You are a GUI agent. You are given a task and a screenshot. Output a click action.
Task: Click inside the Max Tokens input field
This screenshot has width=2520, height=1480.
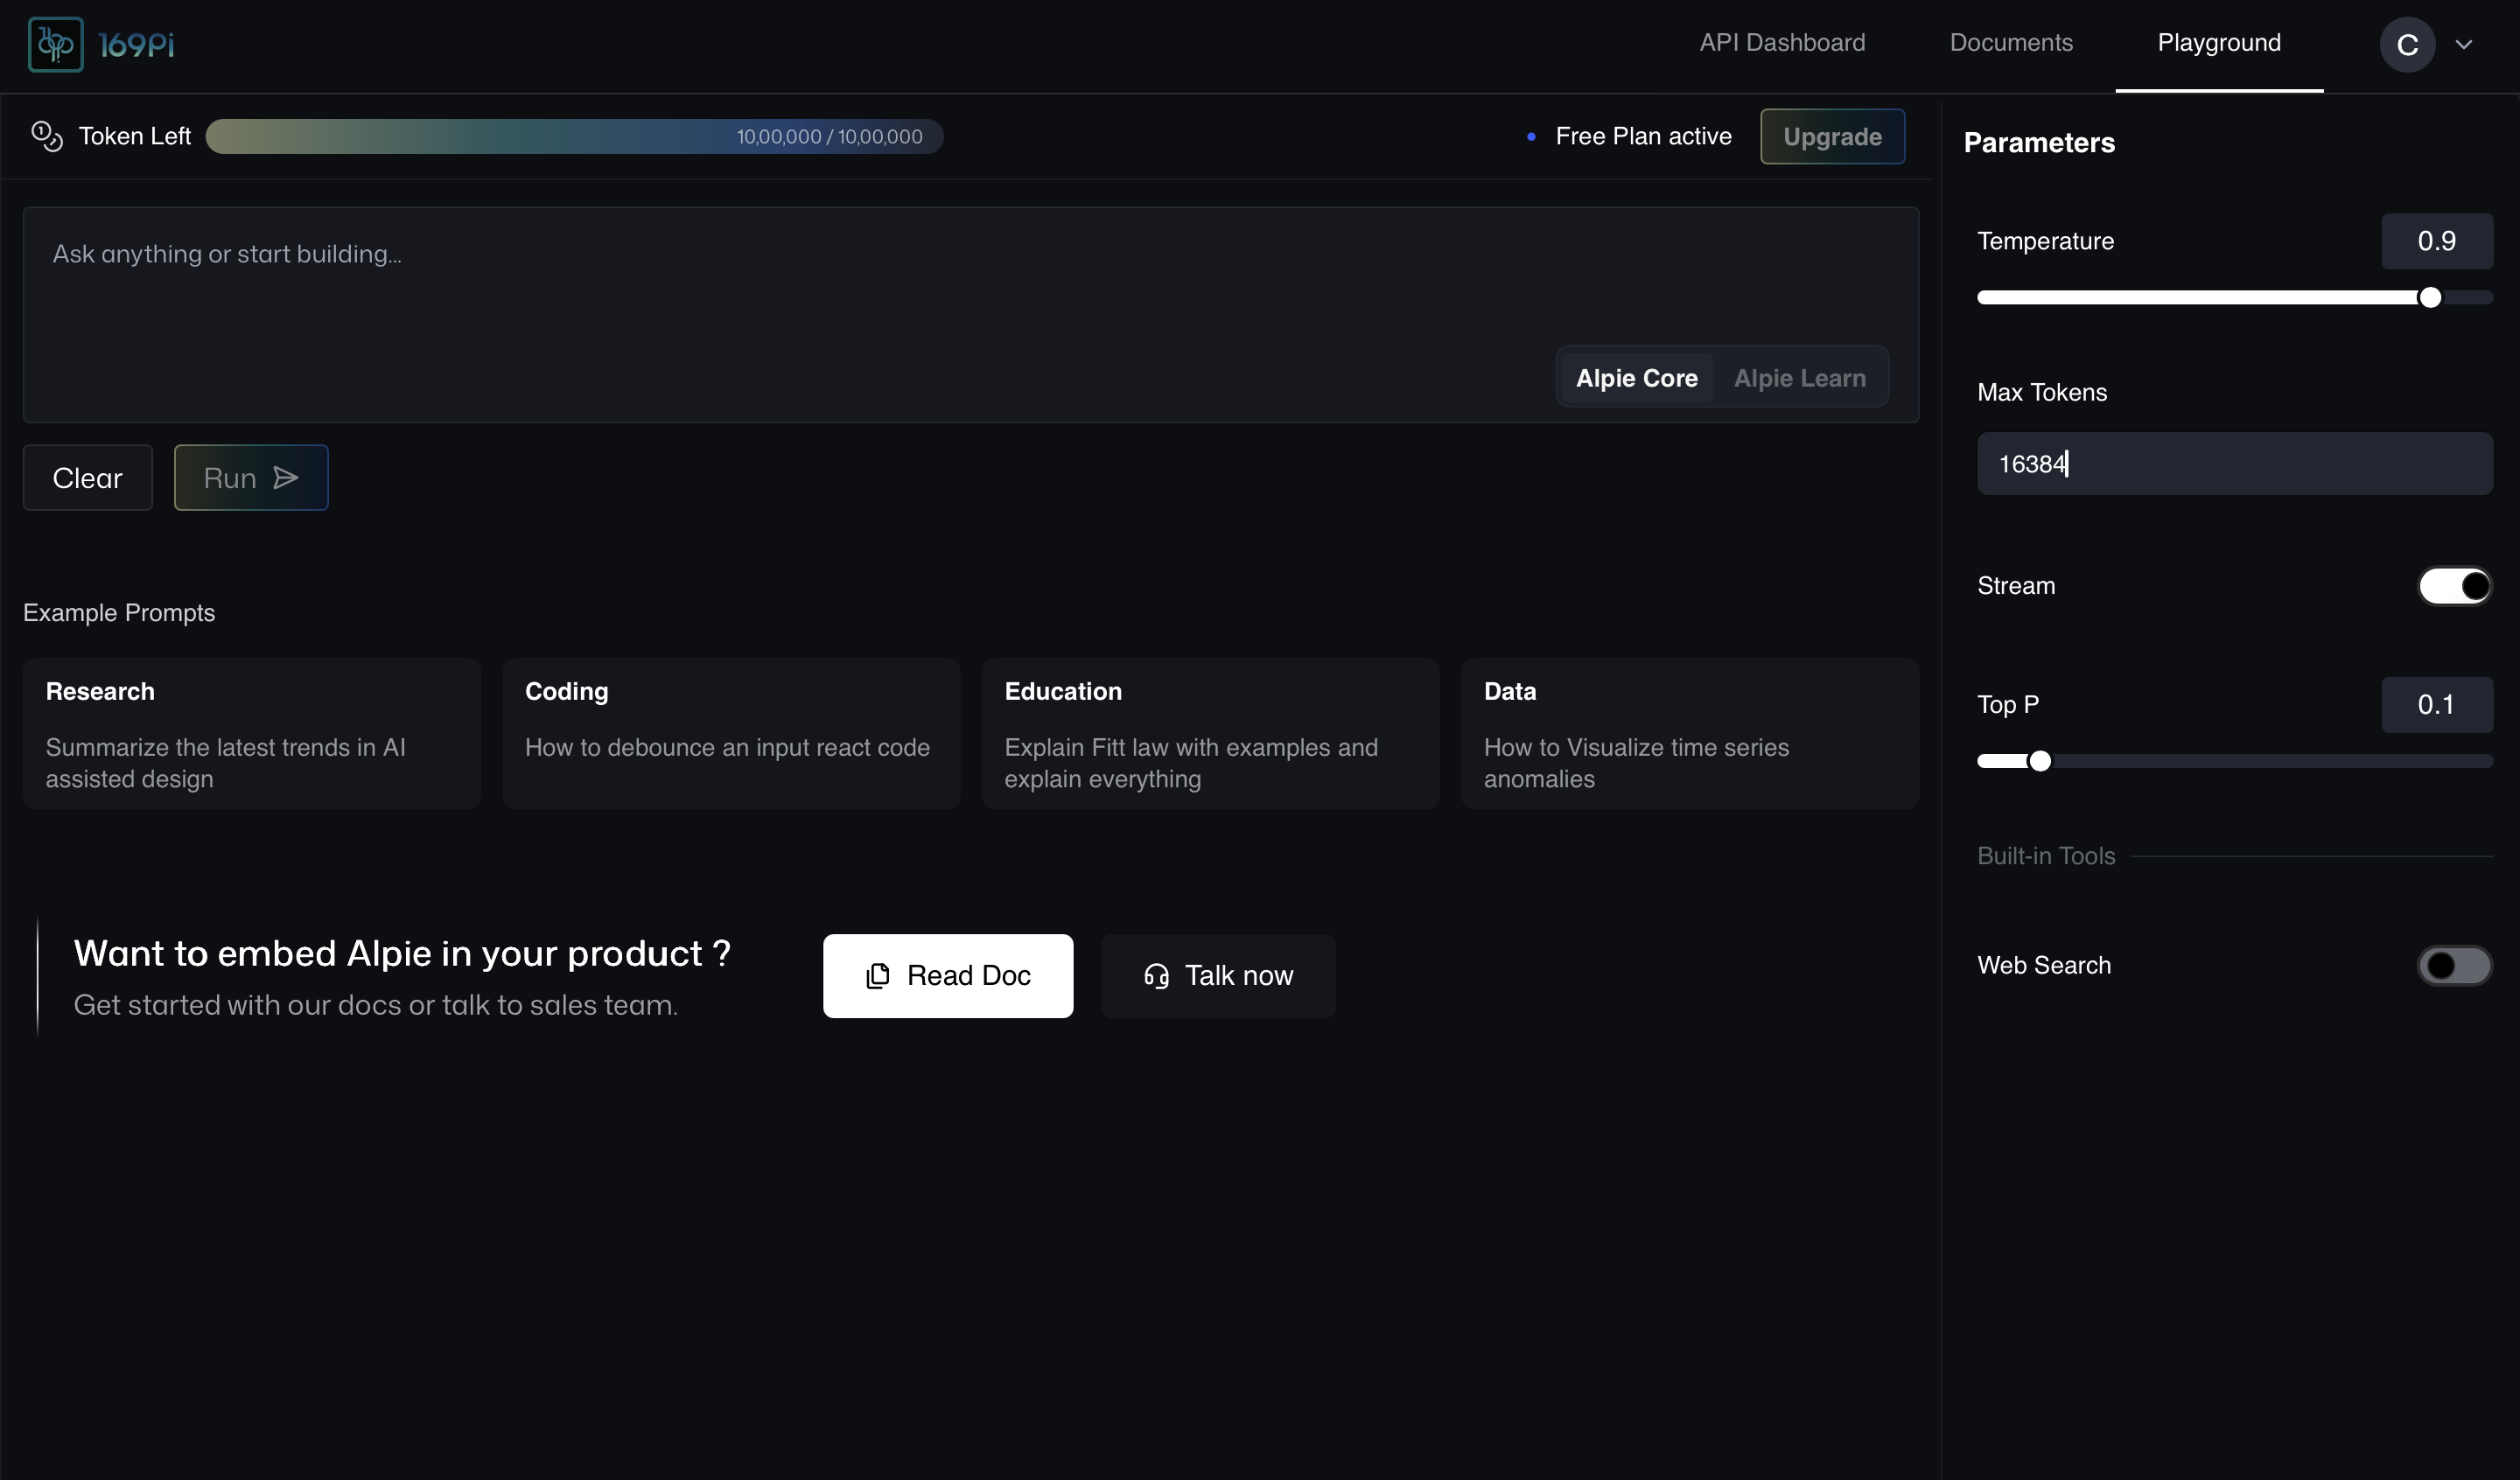point(2235,464)
